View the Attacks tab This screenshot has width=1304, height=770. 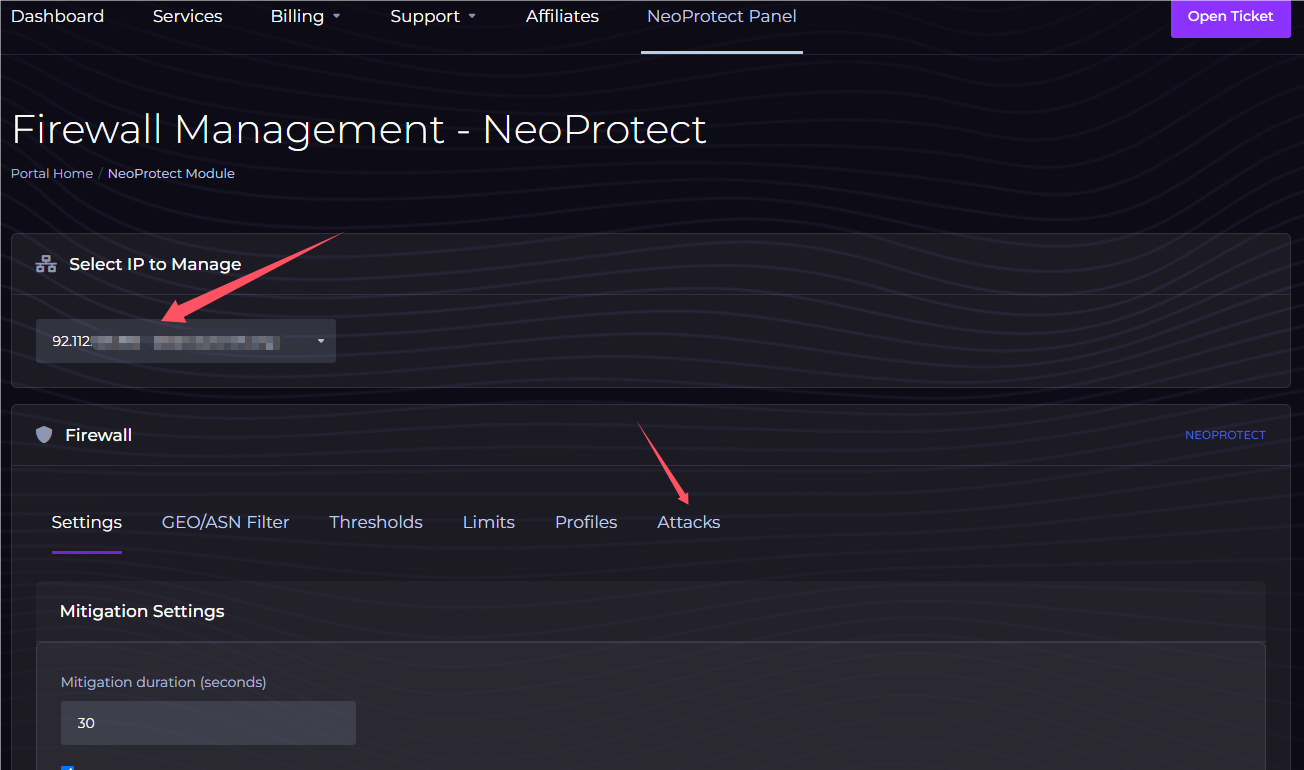point(688,522)
